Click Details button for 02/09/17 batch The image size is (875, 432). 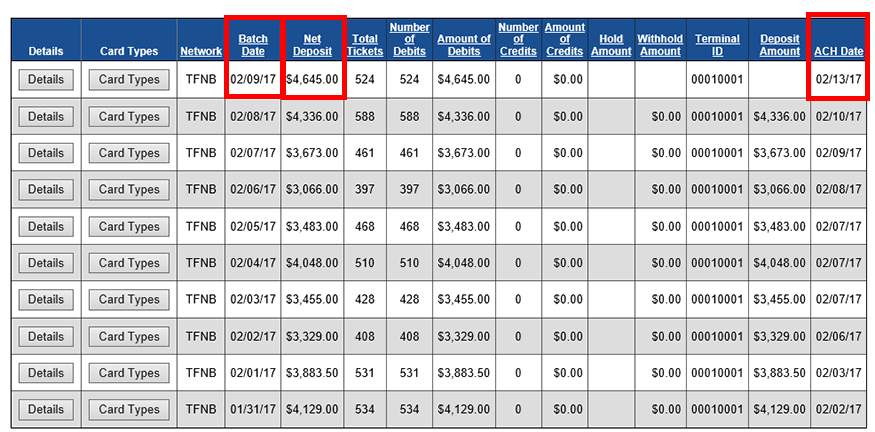pyautogui.click(x=45, y=80)
